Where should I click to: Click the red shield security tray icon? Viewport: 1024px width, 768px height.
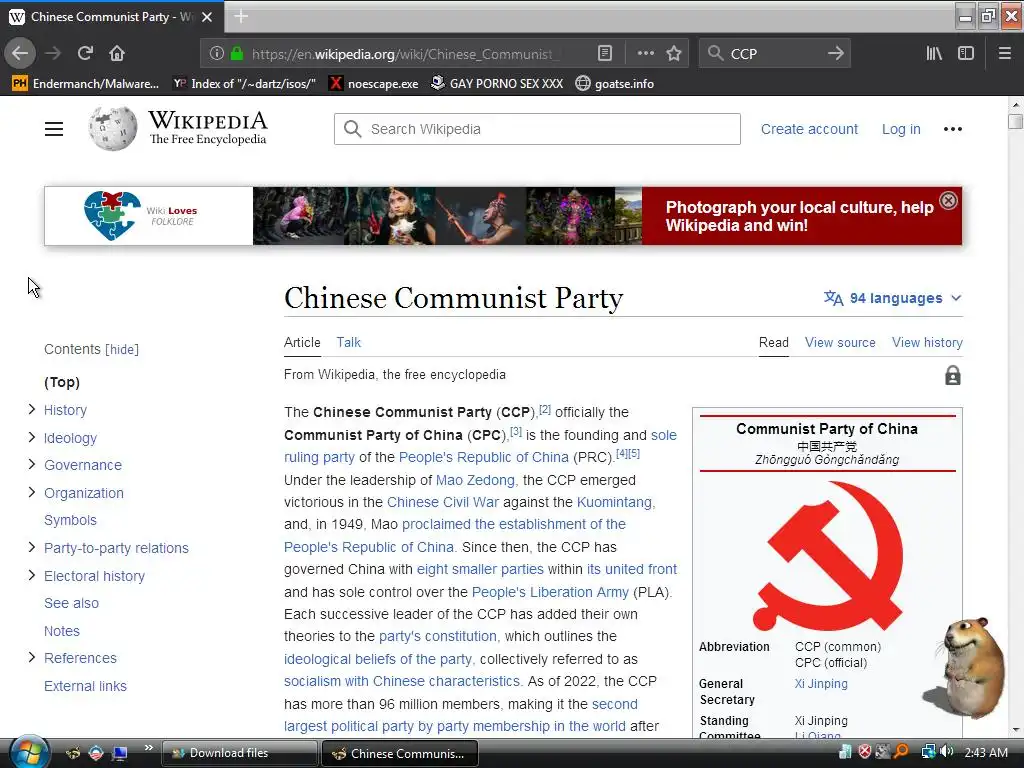pyautogui.click(x=865, y=752)
